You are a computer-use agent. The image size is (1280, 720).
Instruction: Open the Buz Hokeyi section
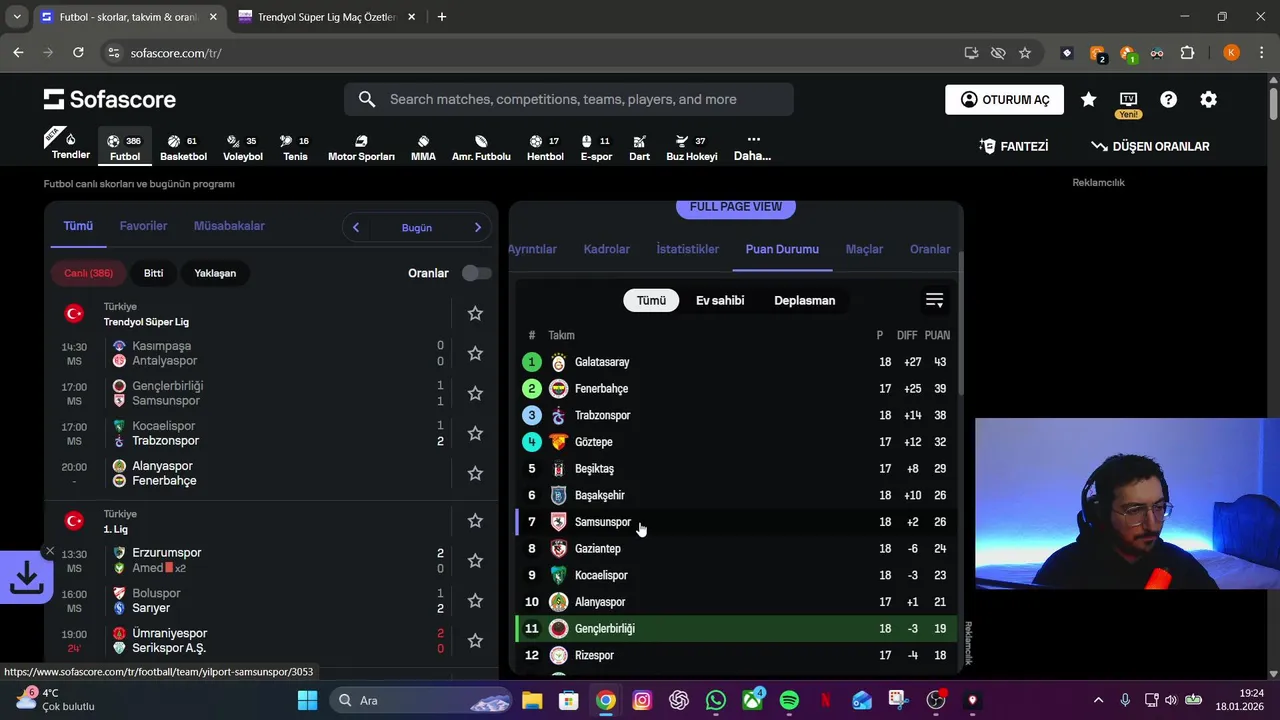coord(692,147)
